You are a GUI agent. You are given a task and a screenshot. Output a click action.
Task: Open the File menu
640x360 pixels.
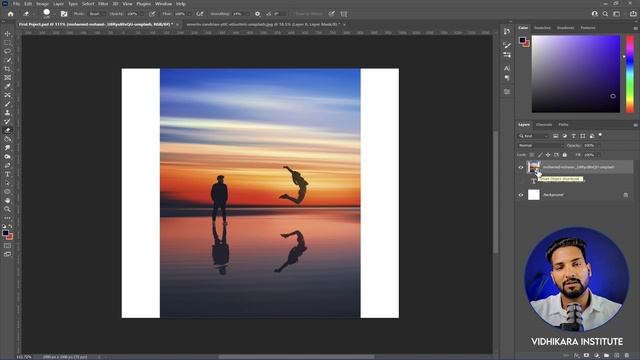[x=16, y=4]
